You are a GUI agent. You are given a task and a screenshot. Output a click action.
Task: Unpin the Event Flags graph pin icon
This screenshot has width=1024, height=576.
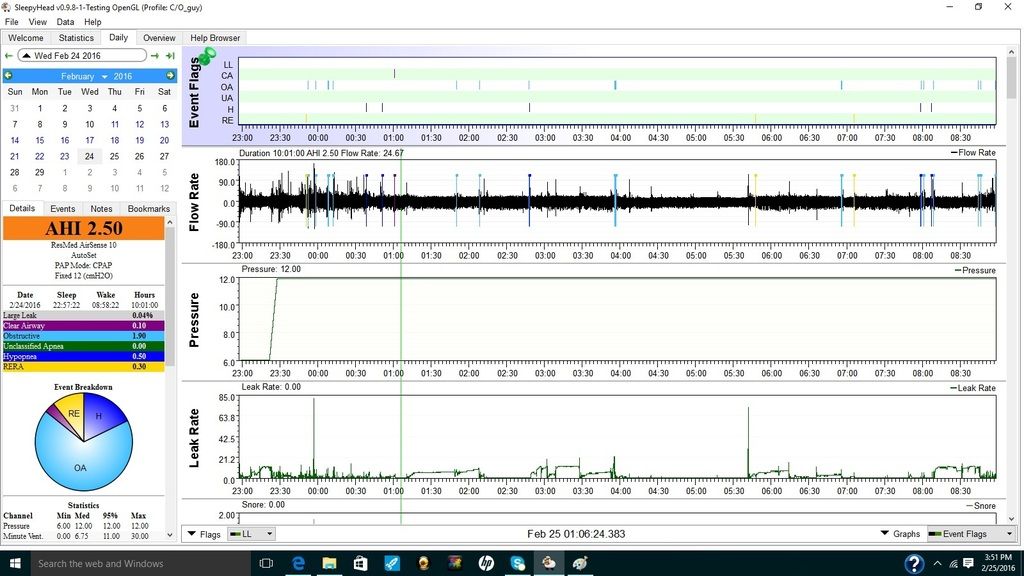[208, 56]
